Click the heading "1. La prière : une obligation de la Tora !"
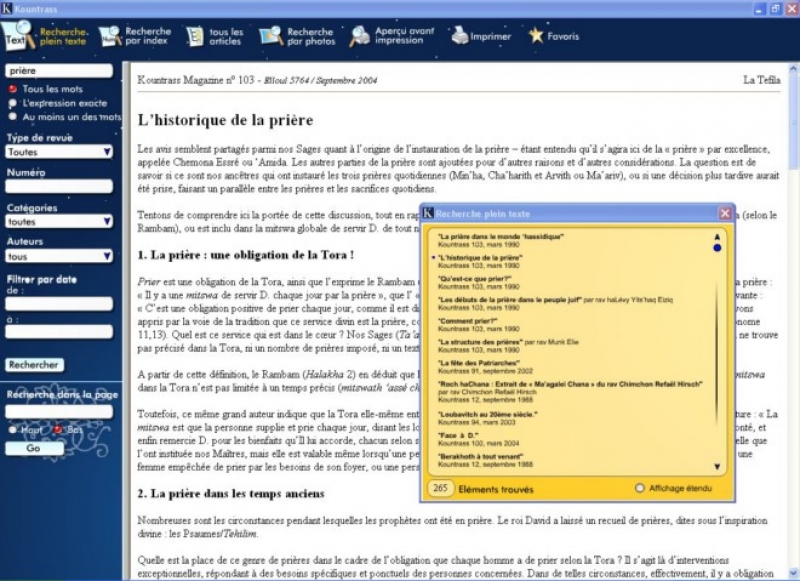 tap(245, 255)
